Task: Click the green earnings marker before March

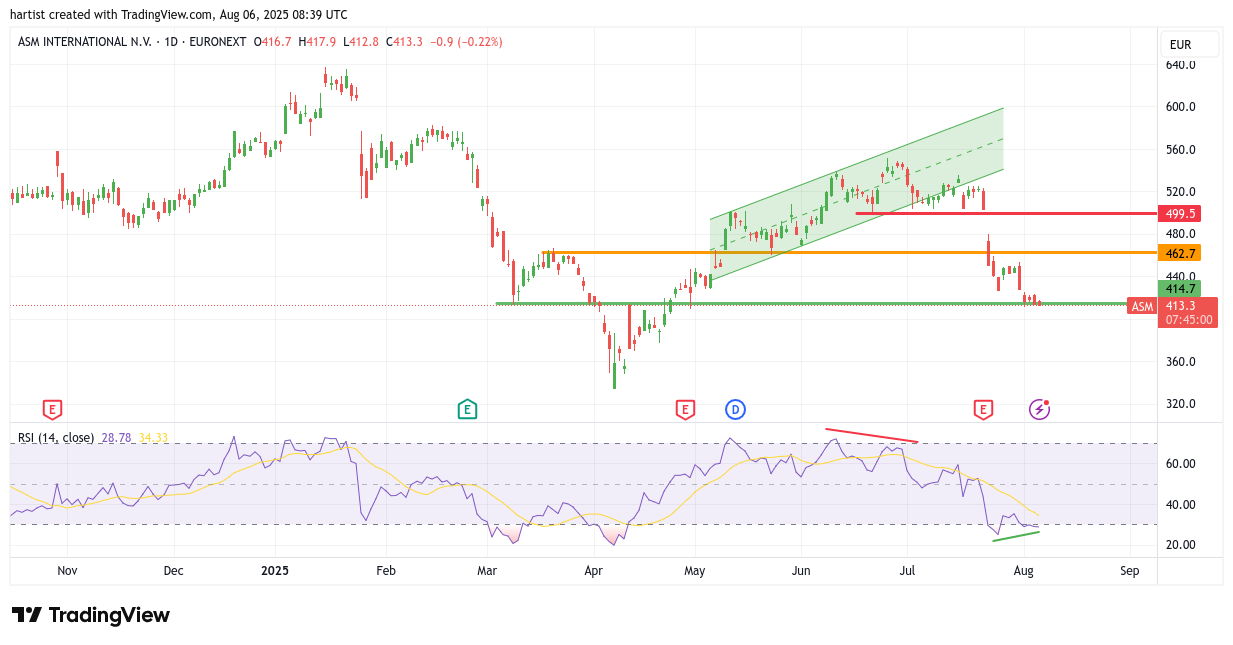Action: pyautogui.click(x=467, y=408)
